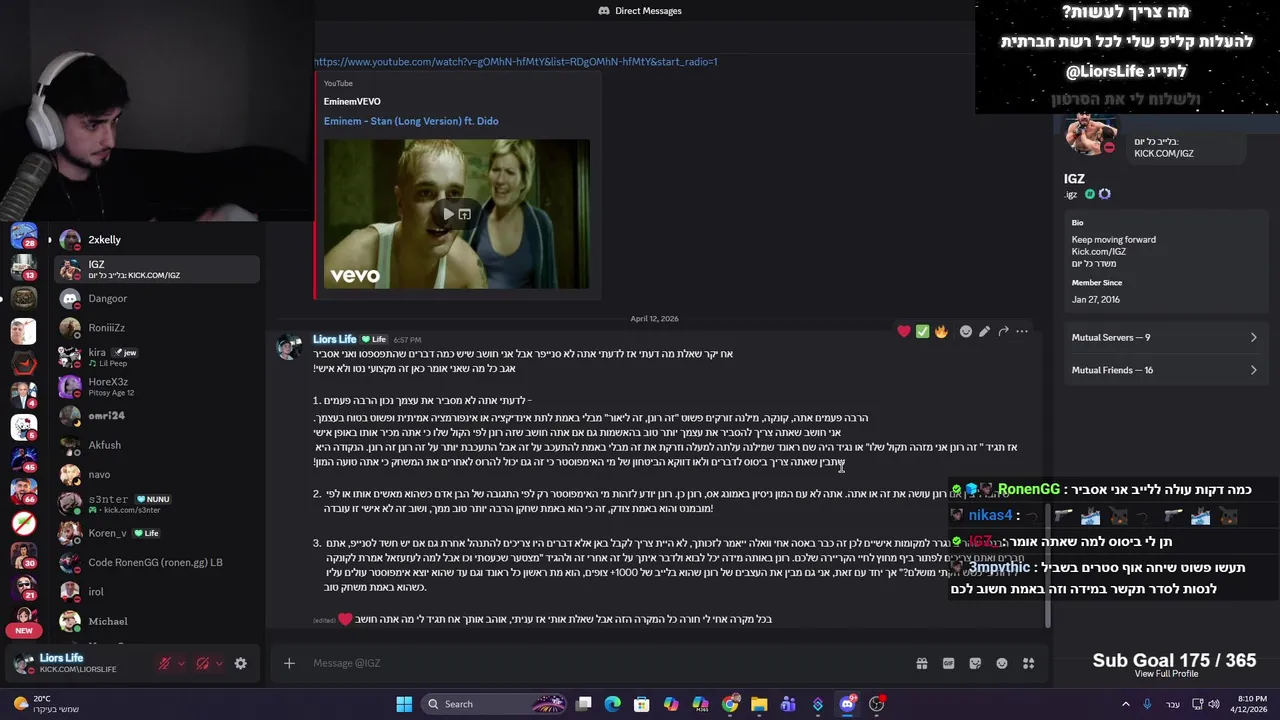
Task: Open the three-dot more message options
Action: point(1022,331)
